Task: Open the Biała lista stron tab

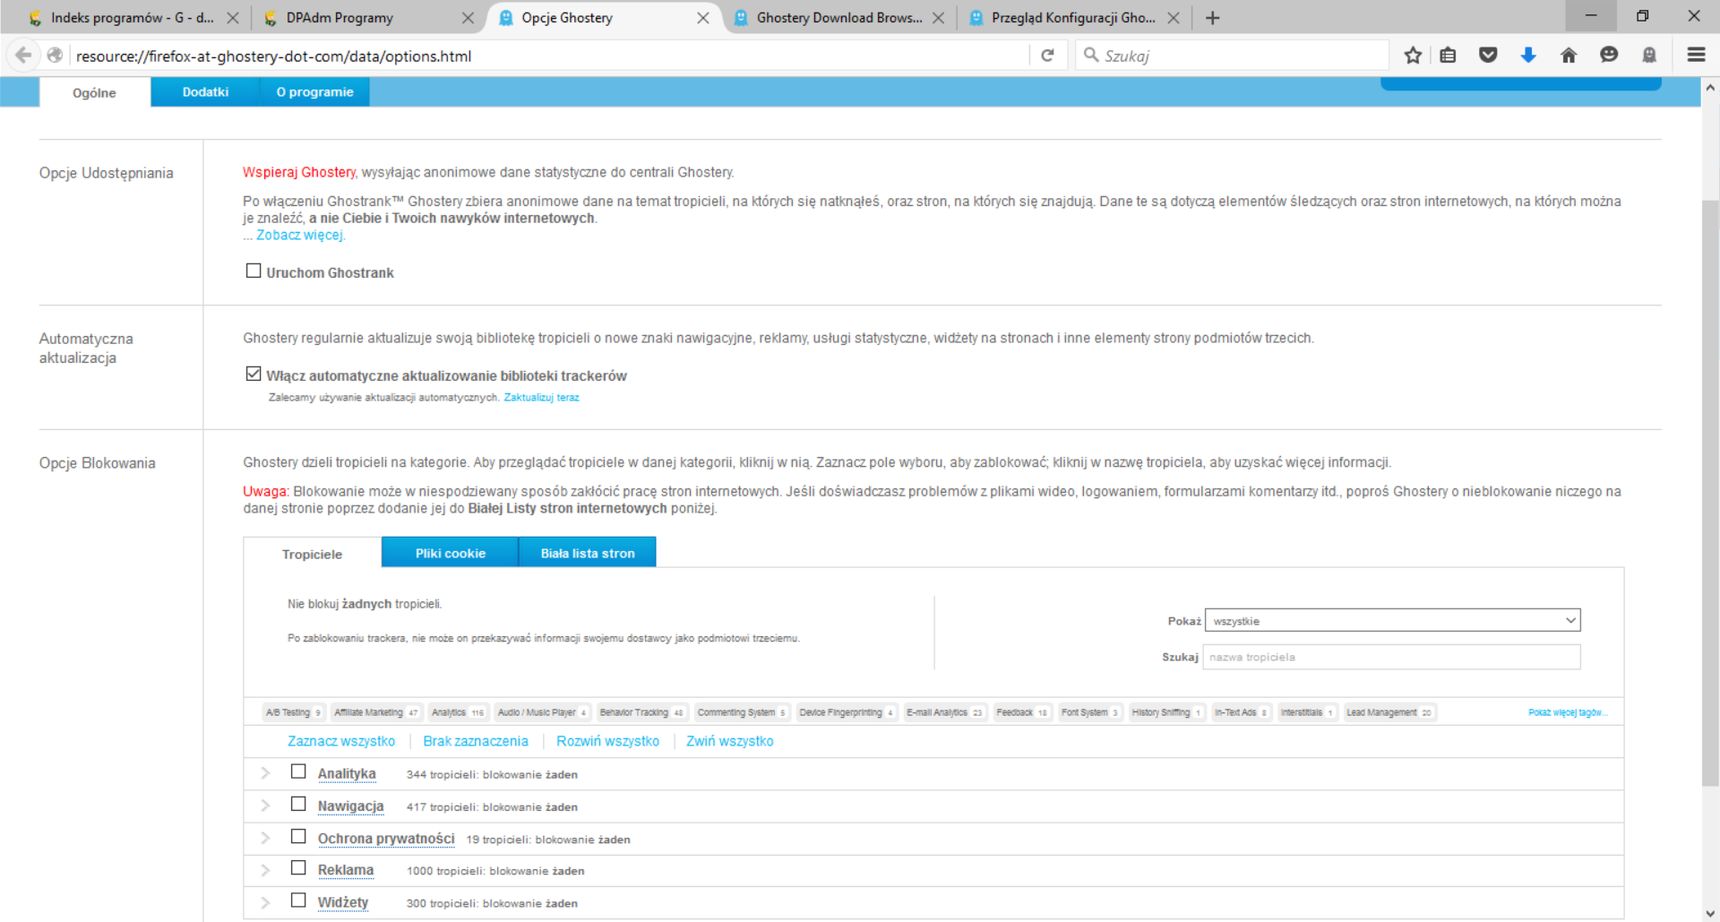Action: pos(588,553)
